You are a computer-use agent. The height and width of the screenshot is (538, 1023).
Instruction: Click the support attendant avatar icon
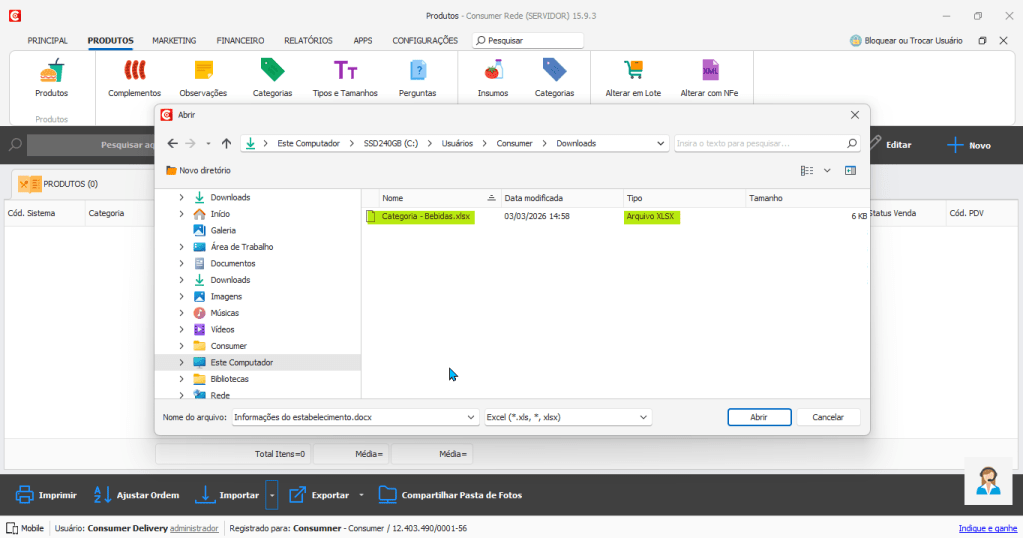(989, 481)
